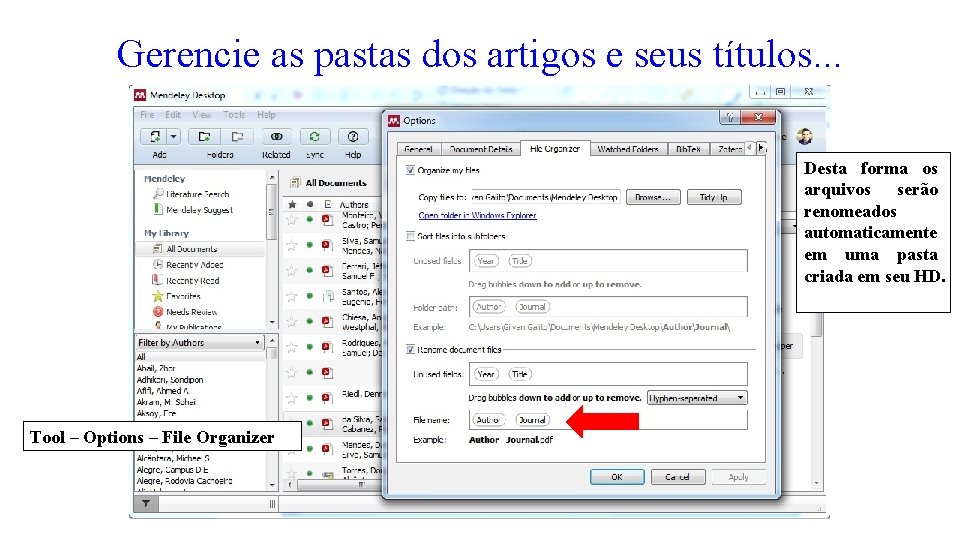This screenshot has height=540, width=960.
Task: Toggle read status dot on the Riedl row
Action: [x=310, y=398]
